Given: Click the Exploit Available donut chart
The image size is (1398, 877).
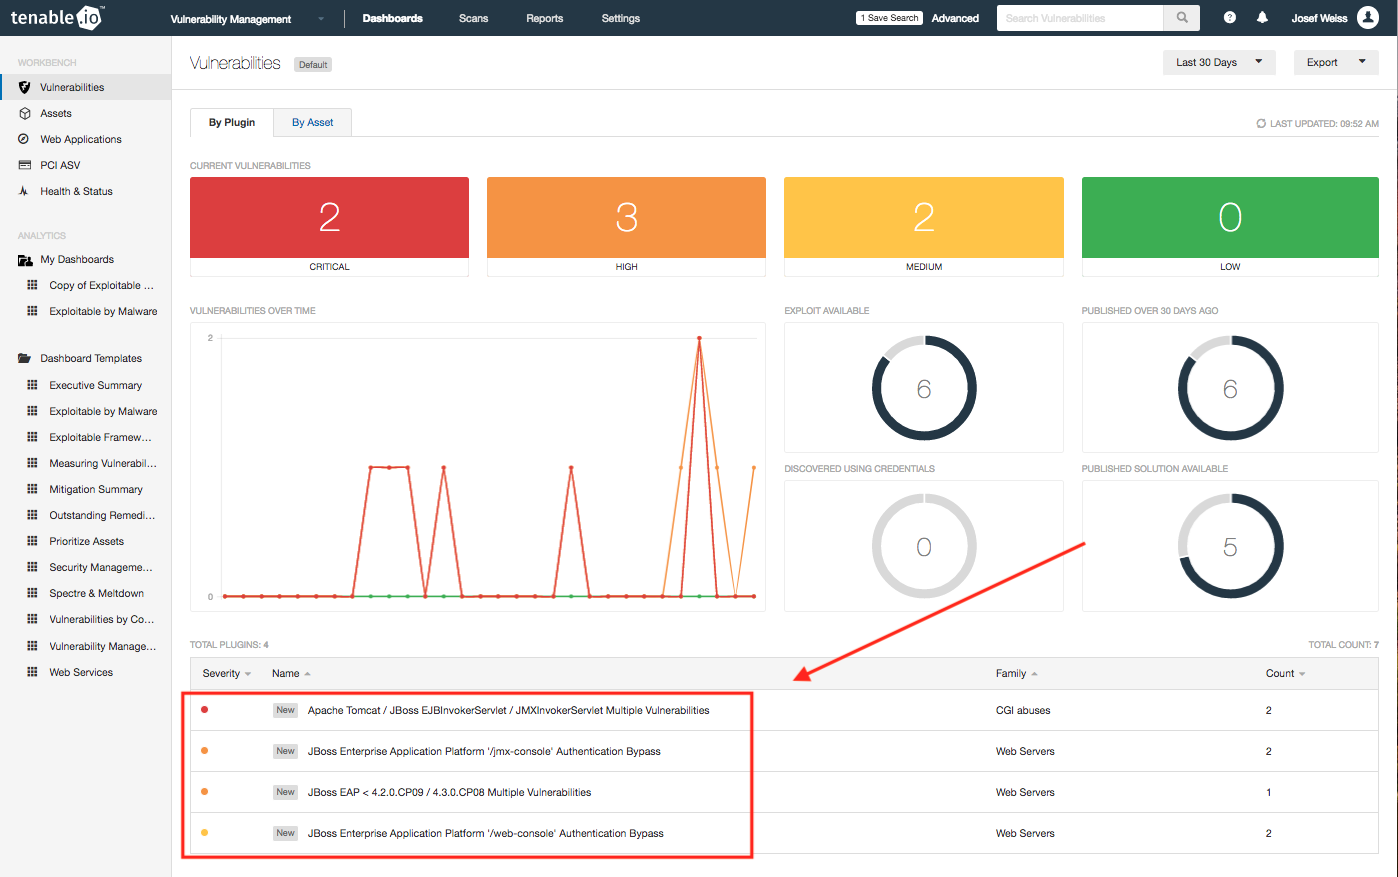Looking at the screenshot, I should coord(924,388).
